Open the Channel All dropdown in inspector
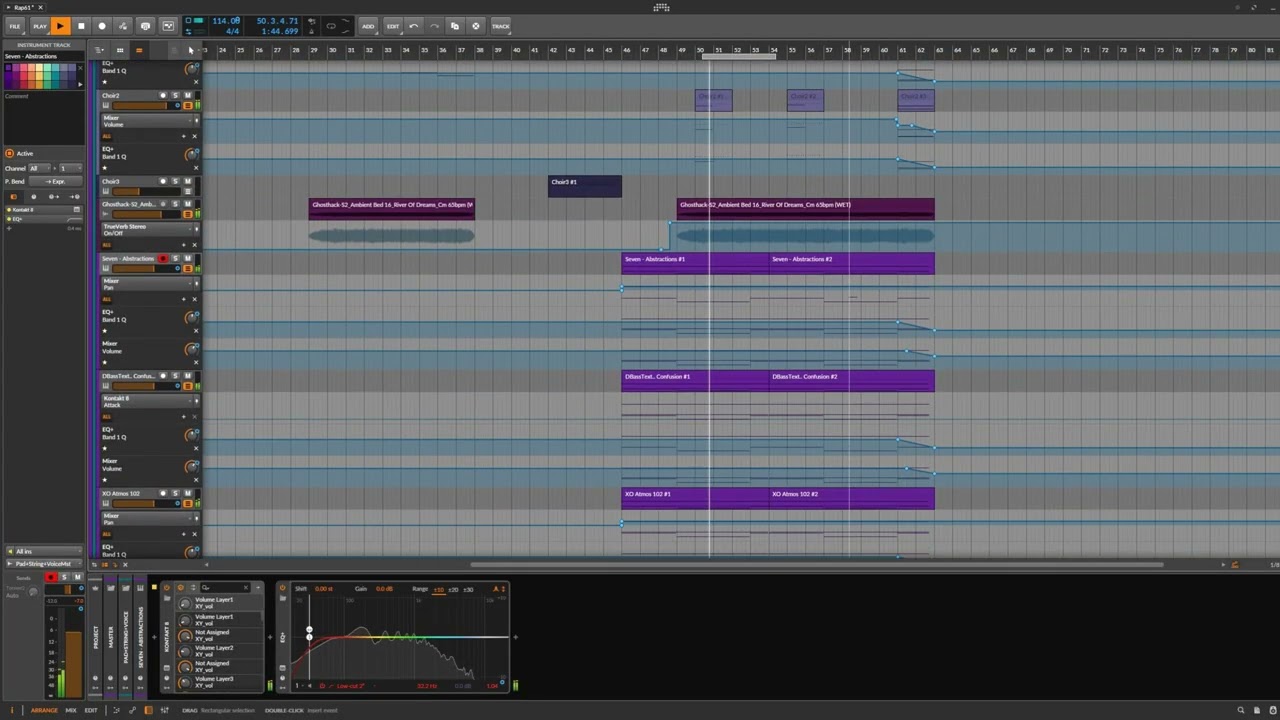This screenshot has height=720, width=1280. coord(39,168)
